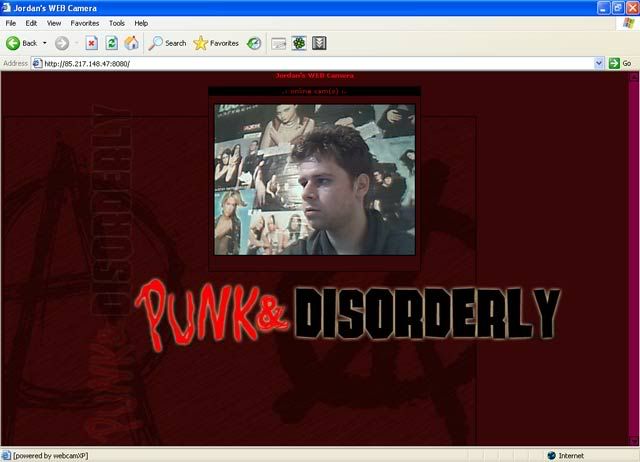This screenshot has width=640, height=462.
Task: Open the Search toolbar button
Action: pos(167,43)
